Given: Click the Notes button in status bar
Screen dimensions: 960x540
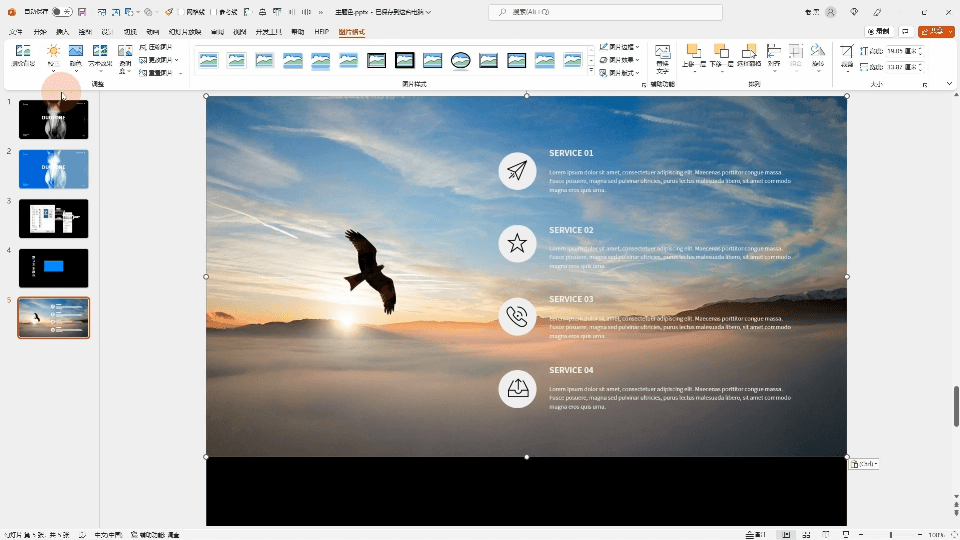Looking at the screenshot, I should pyautogui.click(x=756, y=534).
